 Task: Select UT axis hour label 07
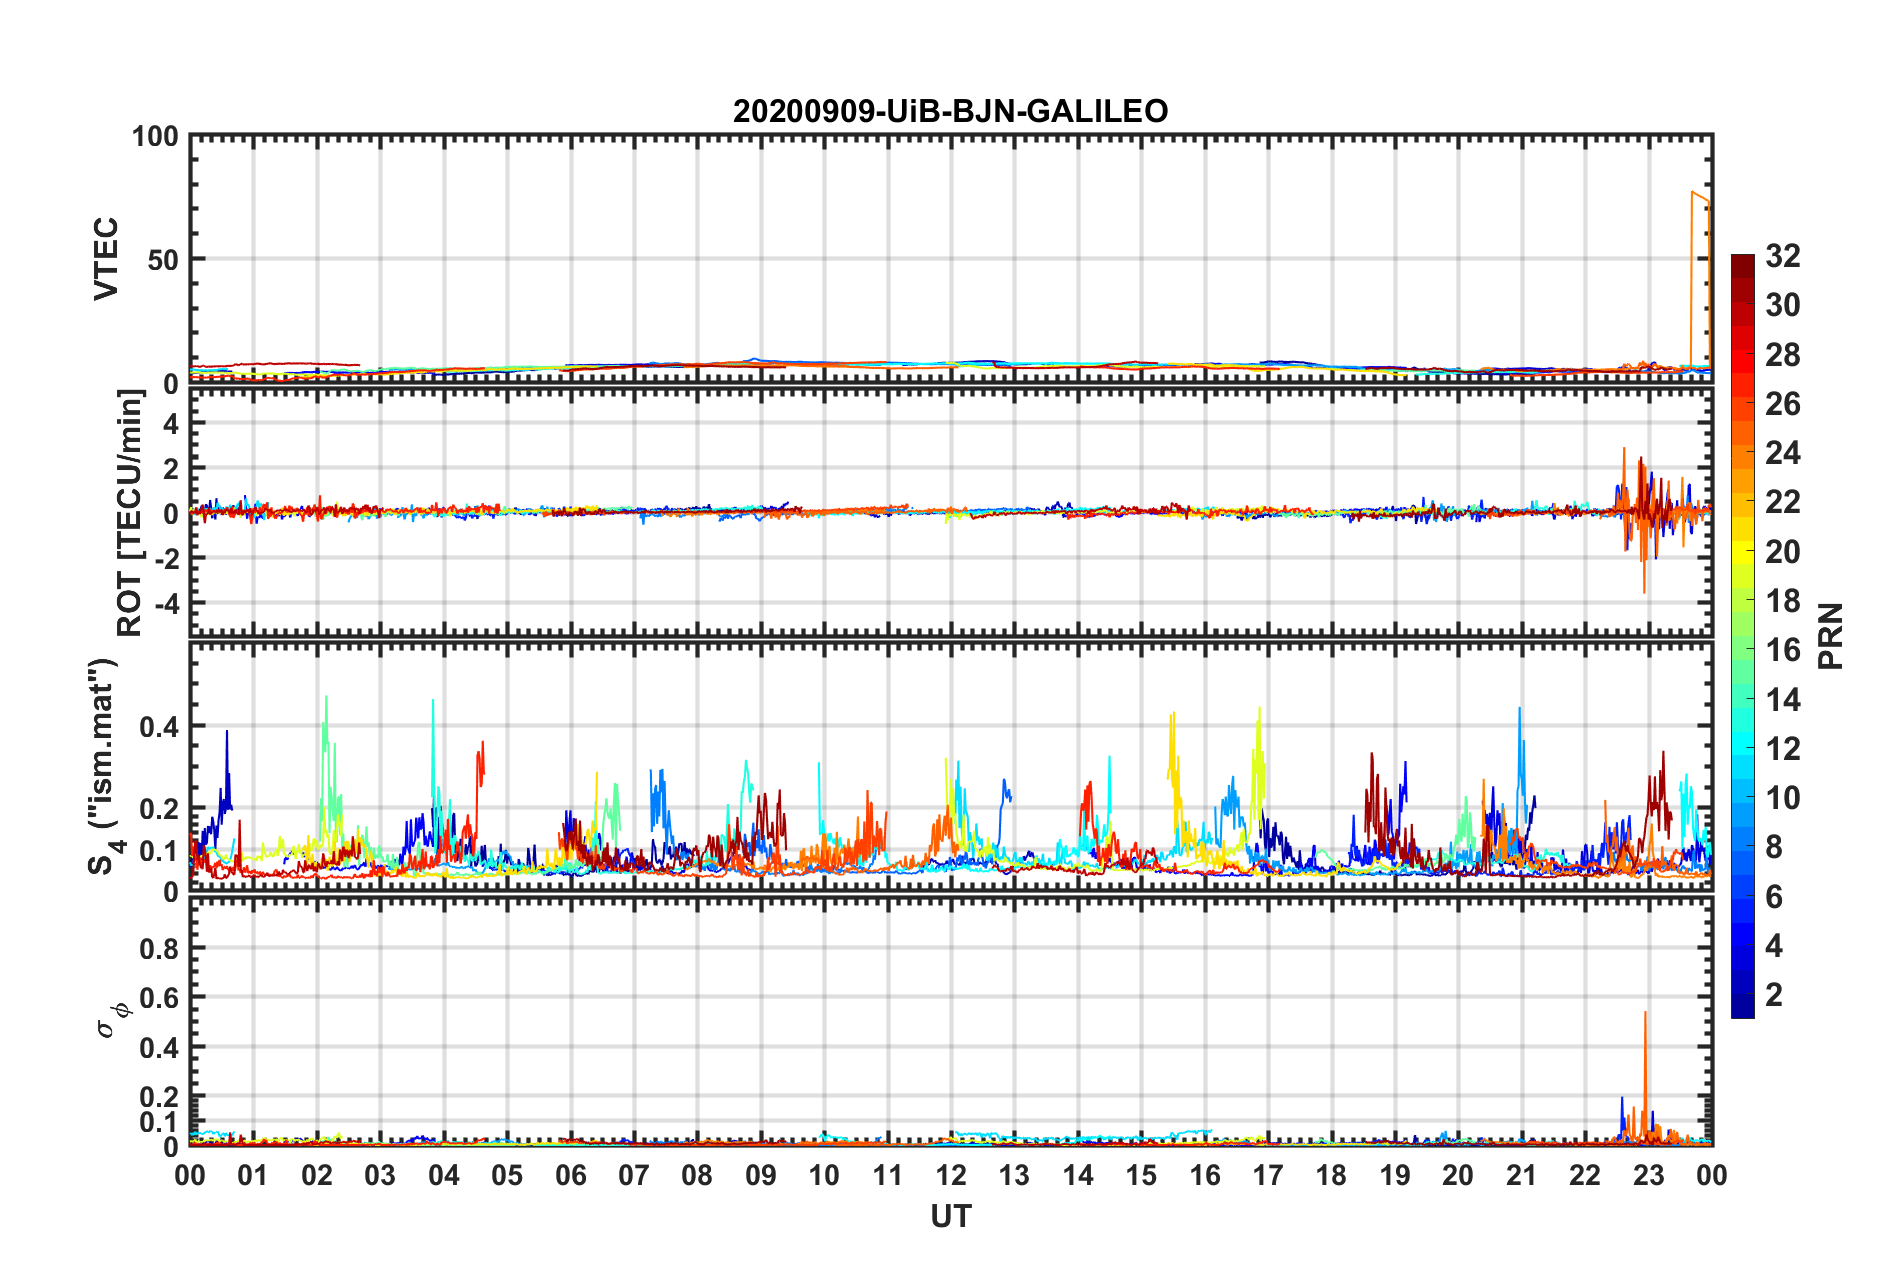click(x=634, y=1175)
